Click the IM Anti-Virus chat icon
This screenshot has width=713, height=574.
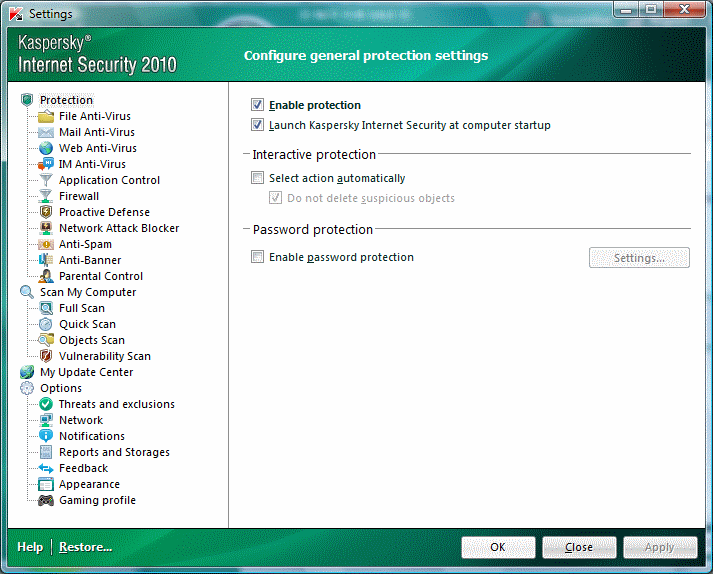(x=45, y=164)
